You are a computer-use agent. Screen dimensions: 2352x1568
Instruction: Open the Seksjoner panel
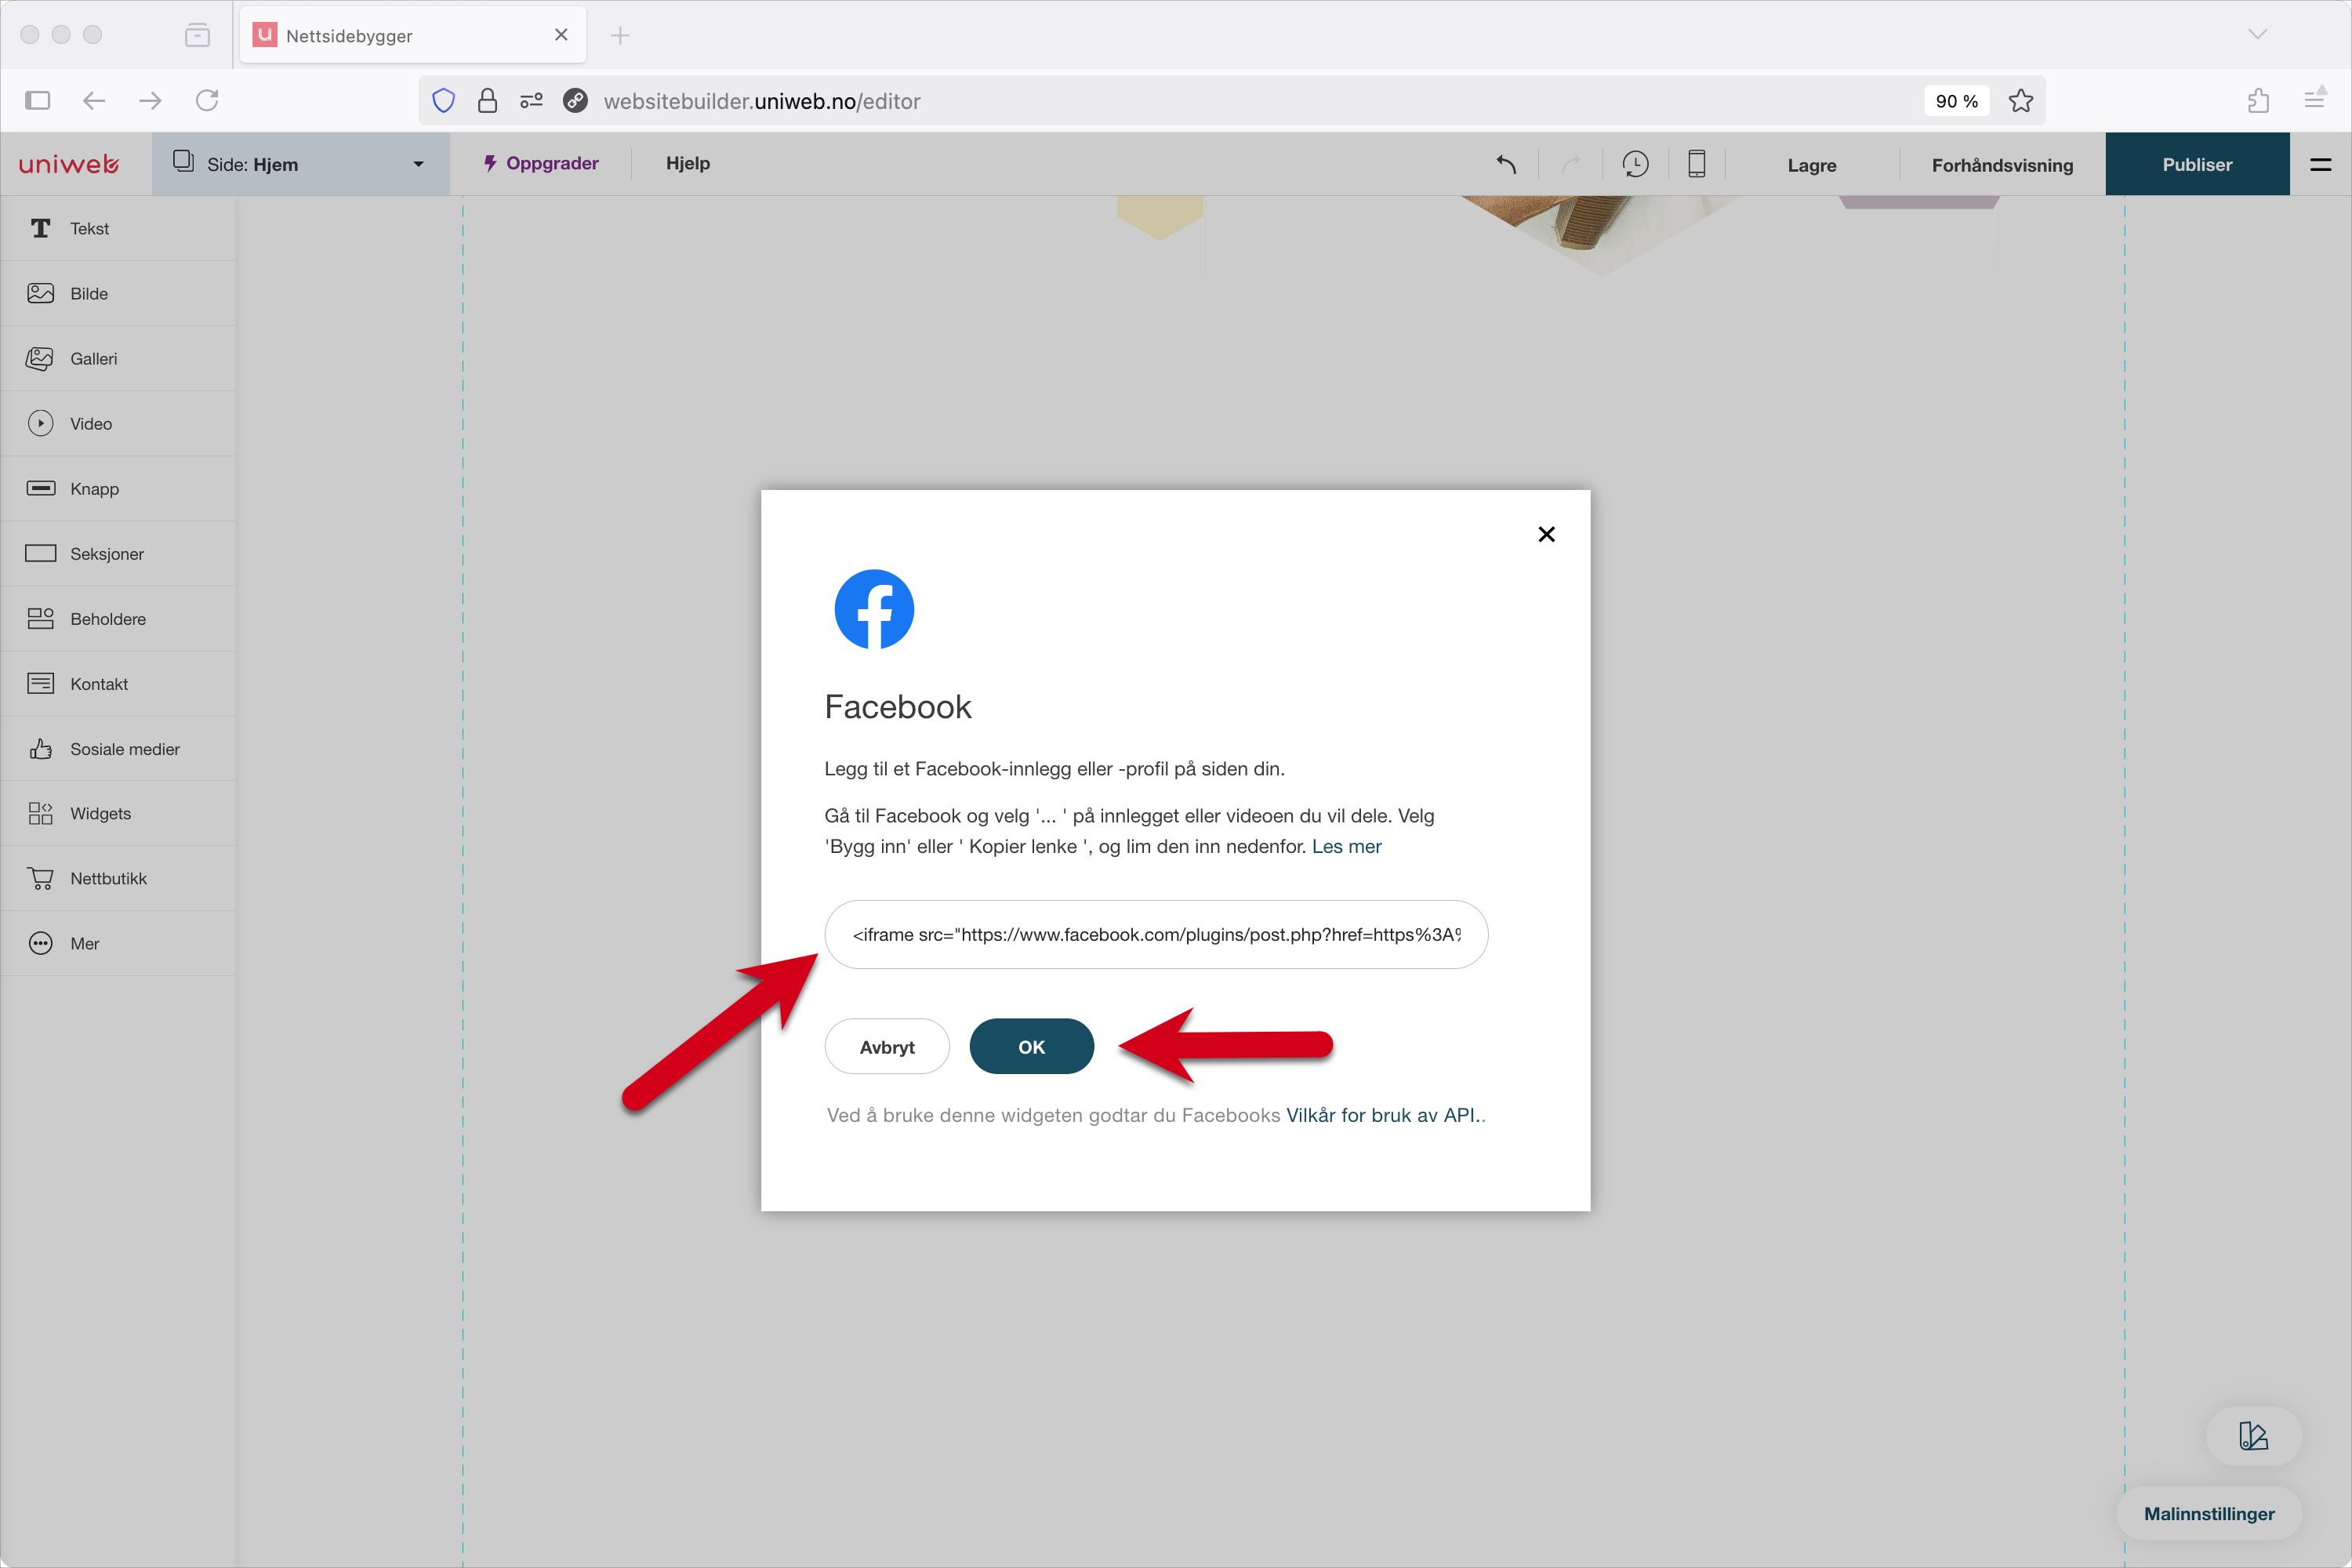[118, 553]
